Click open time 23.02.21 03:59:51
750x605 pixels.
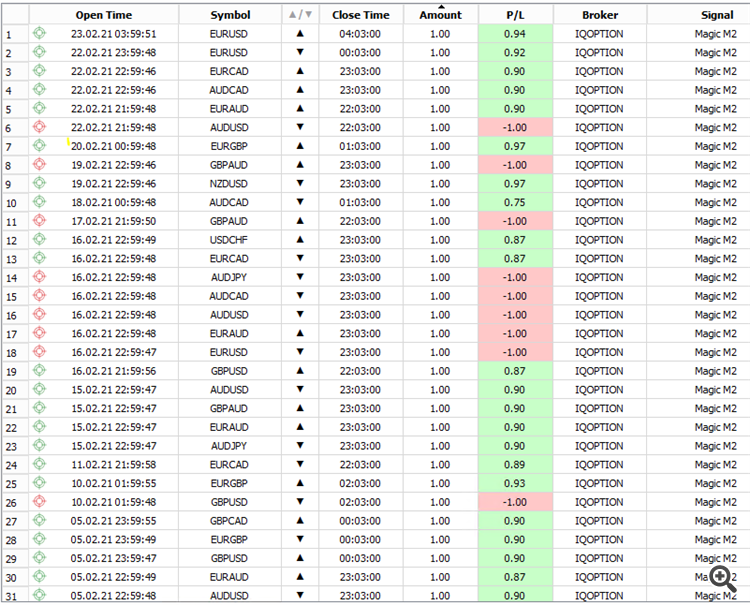pyautogui.click(x=113, y=34)
